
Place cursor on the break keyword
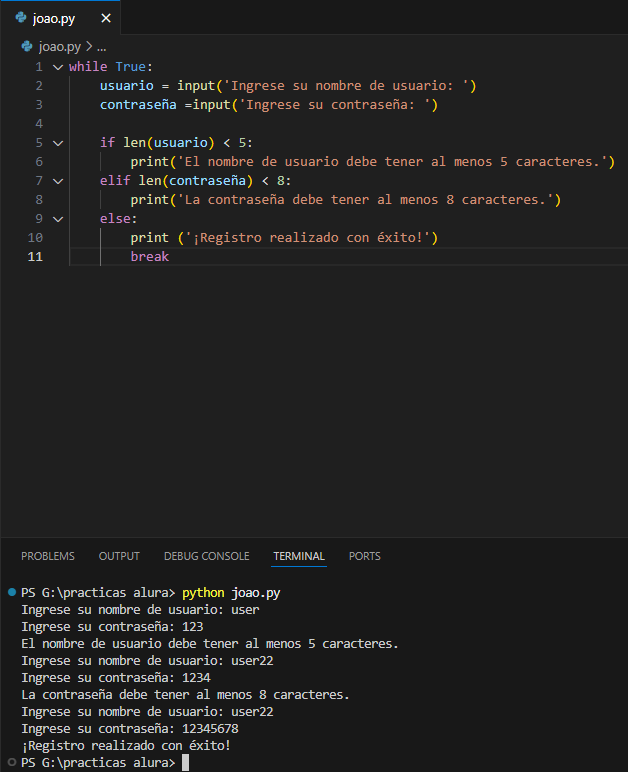click(150, 257)
